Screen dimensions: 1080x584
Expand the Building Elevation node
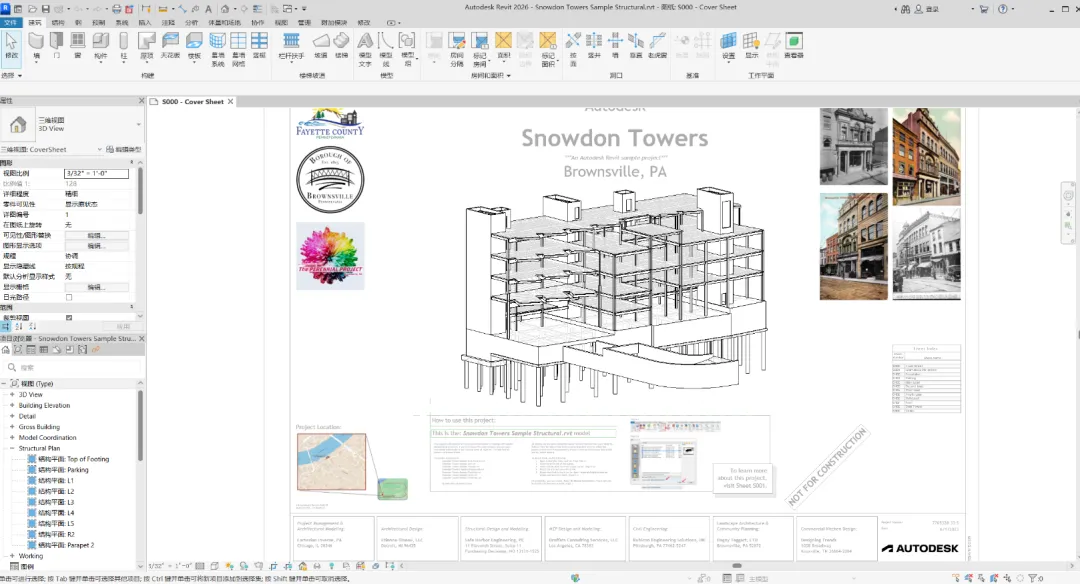coord(12,406)
